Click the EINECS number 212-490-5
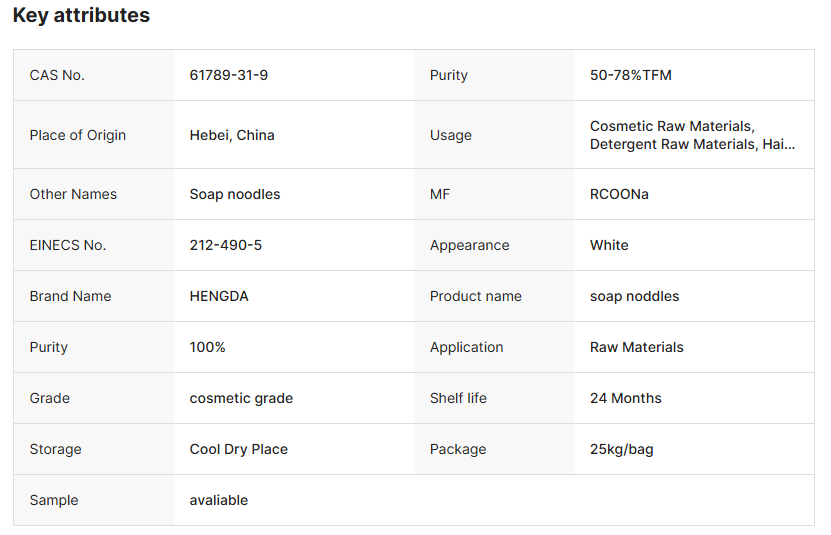 pyautogui.click(x=226, y=245)
